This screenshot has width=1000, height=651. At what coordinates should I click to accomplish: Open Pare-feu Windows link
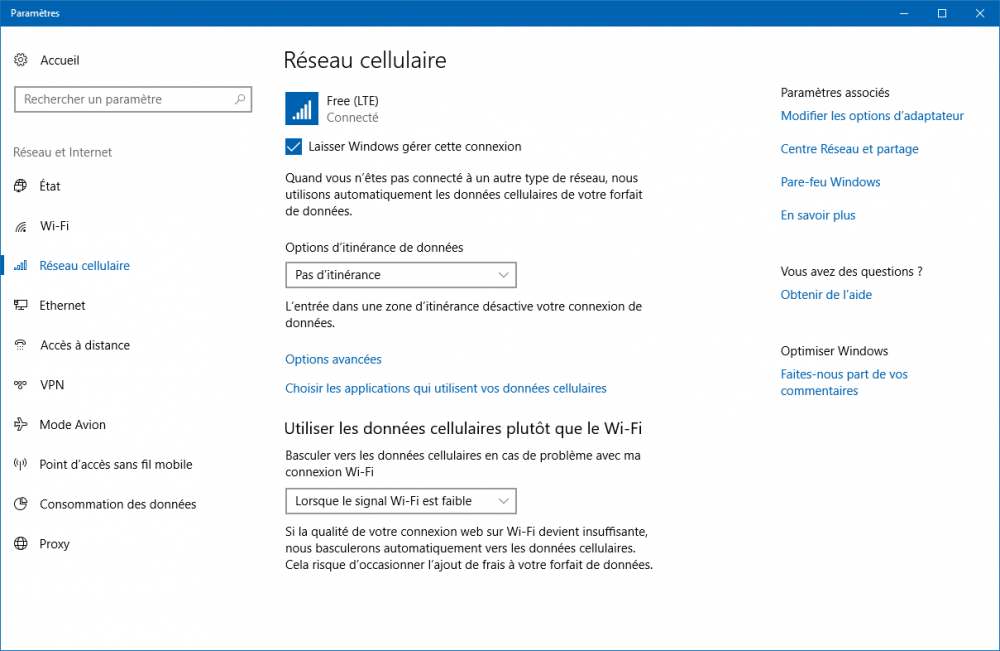830,182
